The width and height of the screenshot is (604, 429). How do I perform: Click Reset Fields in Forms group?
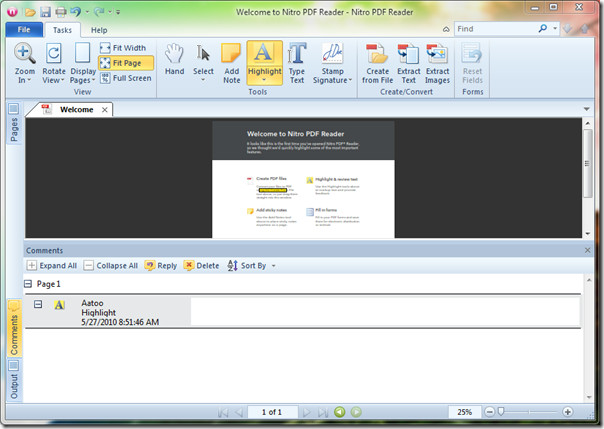click(x=472, y=64)
